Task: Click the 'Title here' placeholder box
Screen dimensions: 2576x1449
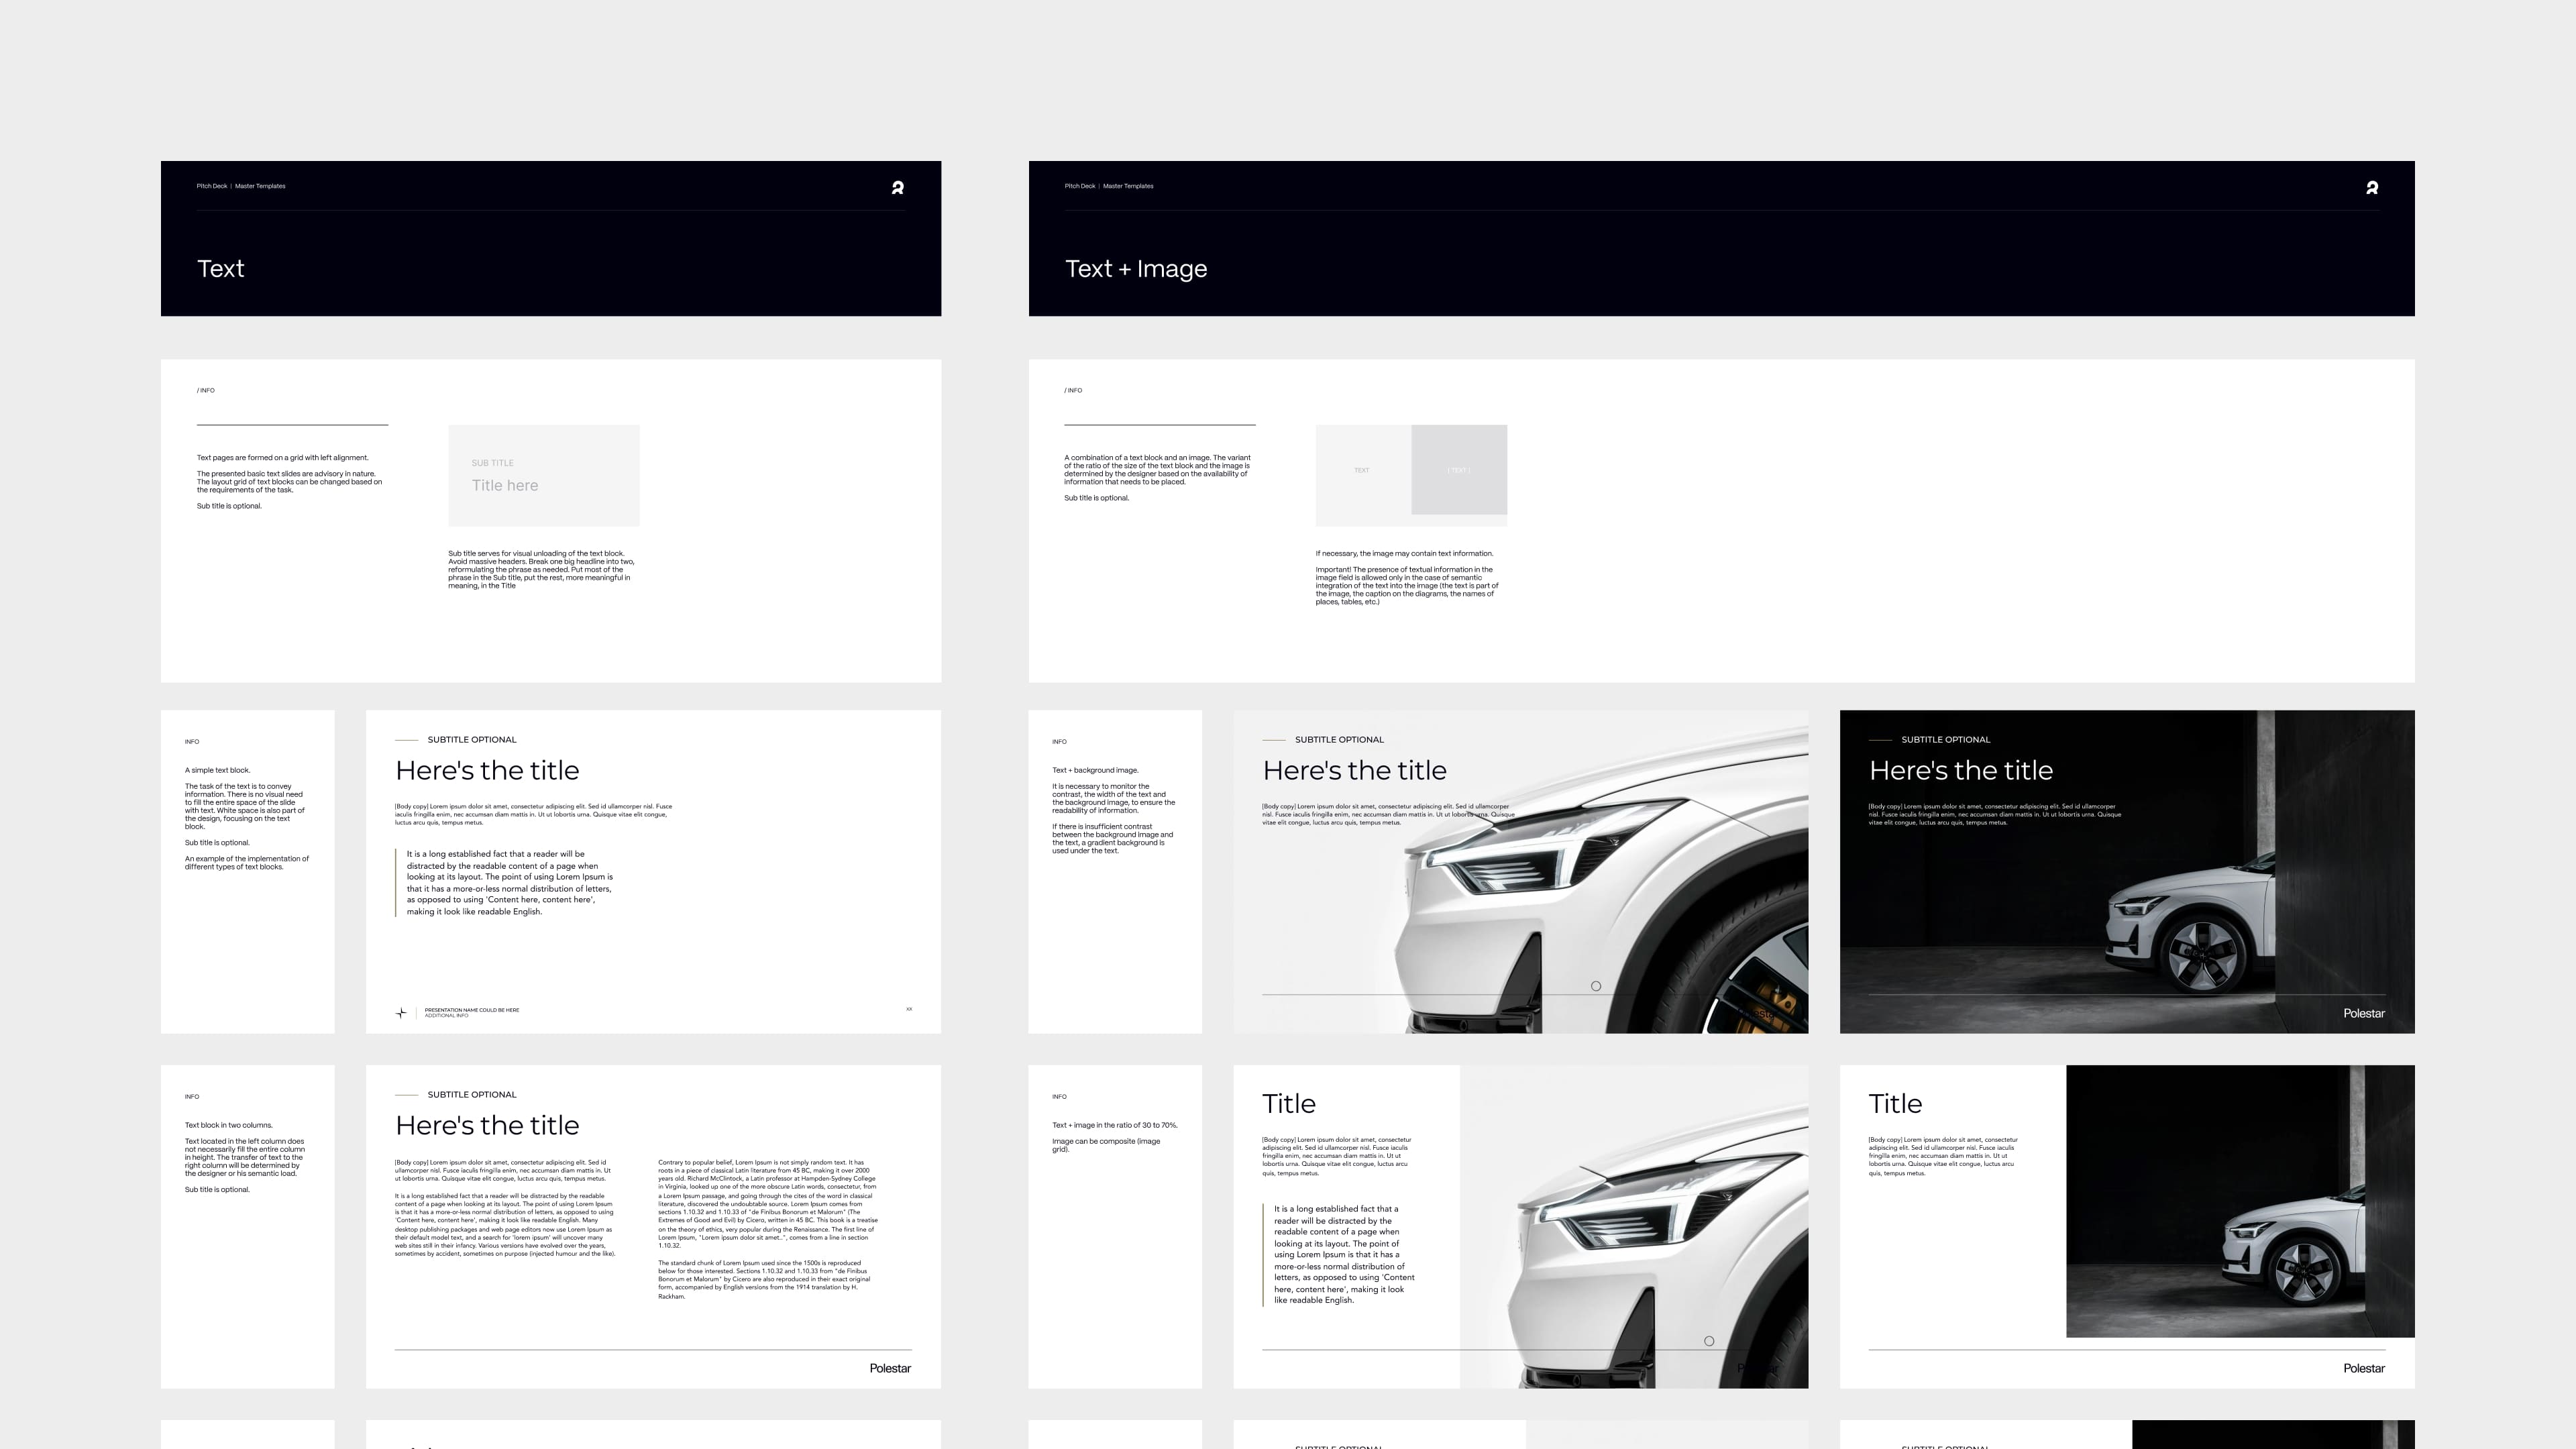Action: coord(543,476)
